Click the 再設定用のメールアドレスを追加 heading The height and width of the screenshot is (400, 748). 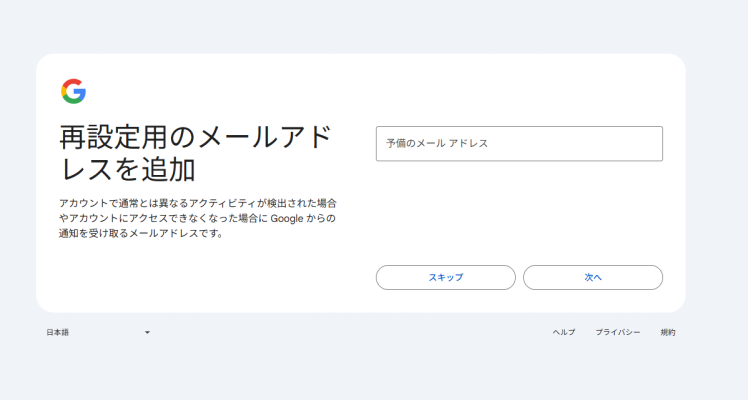point(195,153)
